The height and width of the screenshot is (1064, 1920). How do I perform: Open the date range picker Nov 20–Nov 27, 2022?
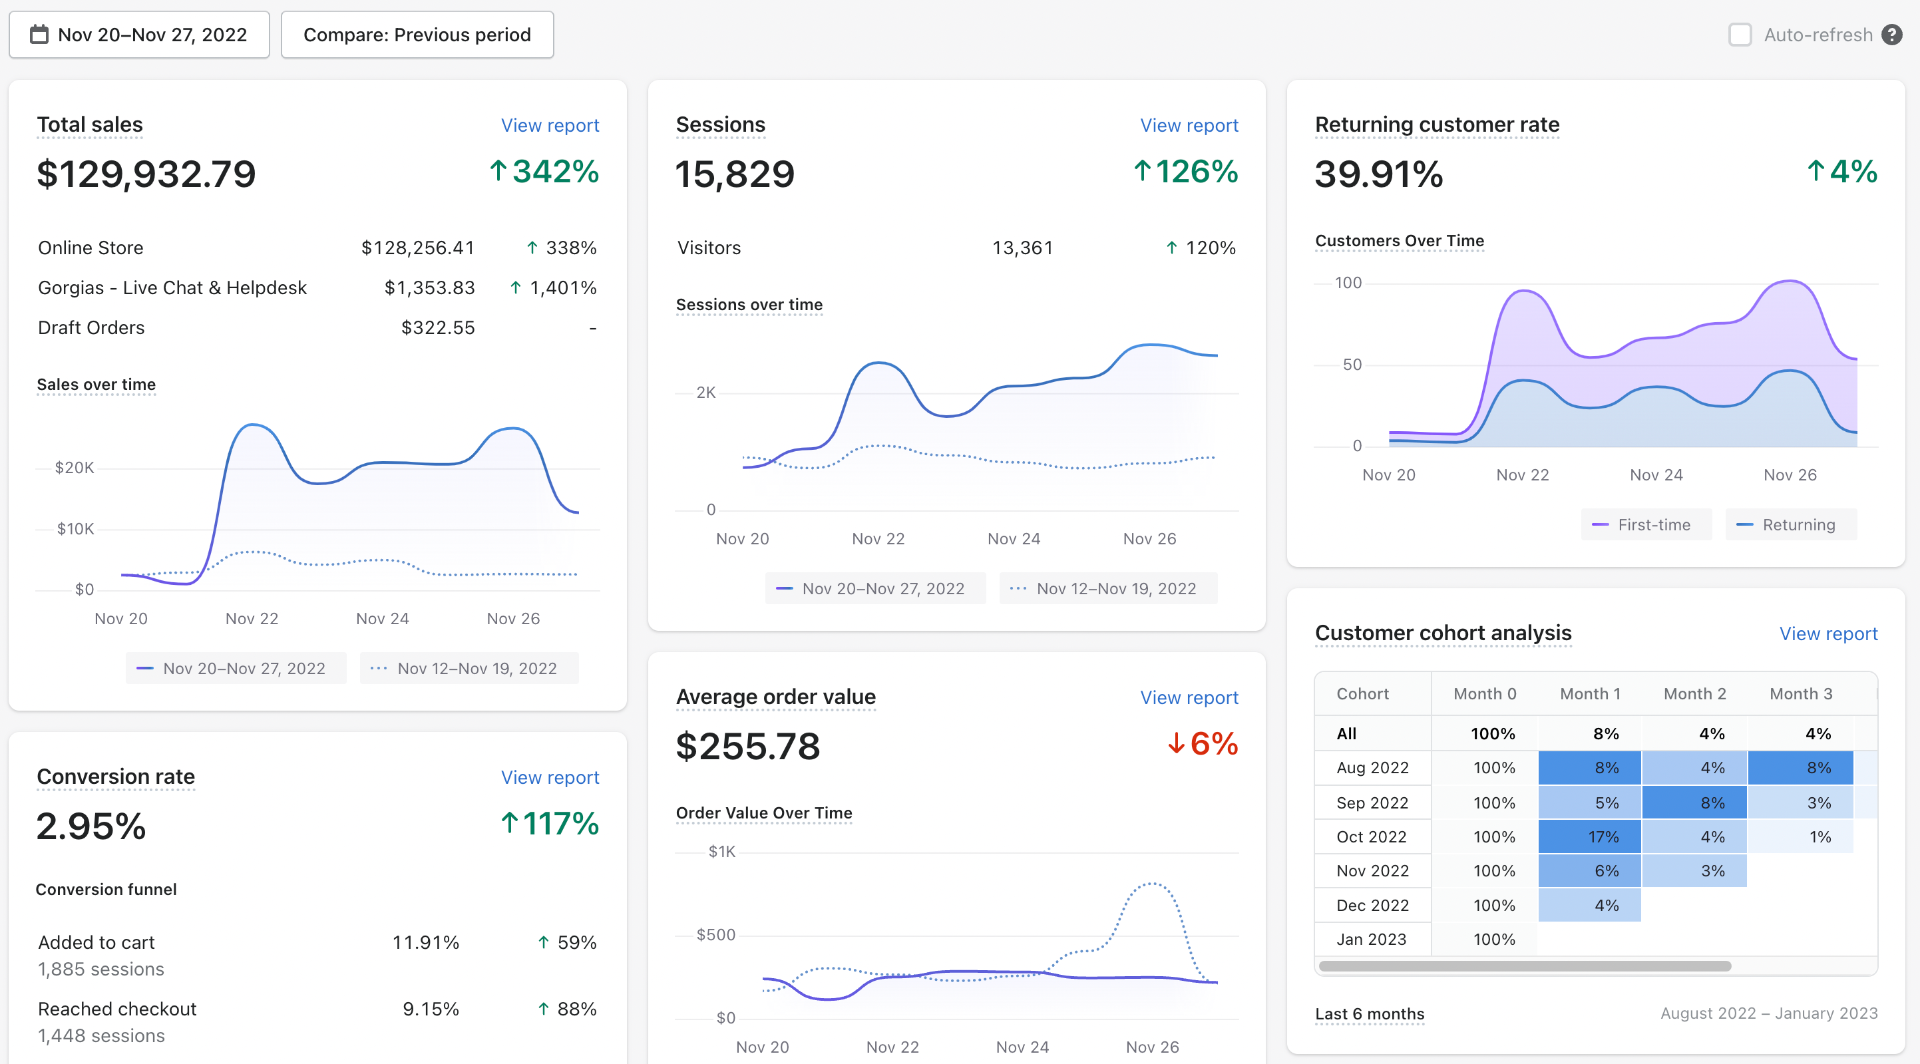coord(139,35)
